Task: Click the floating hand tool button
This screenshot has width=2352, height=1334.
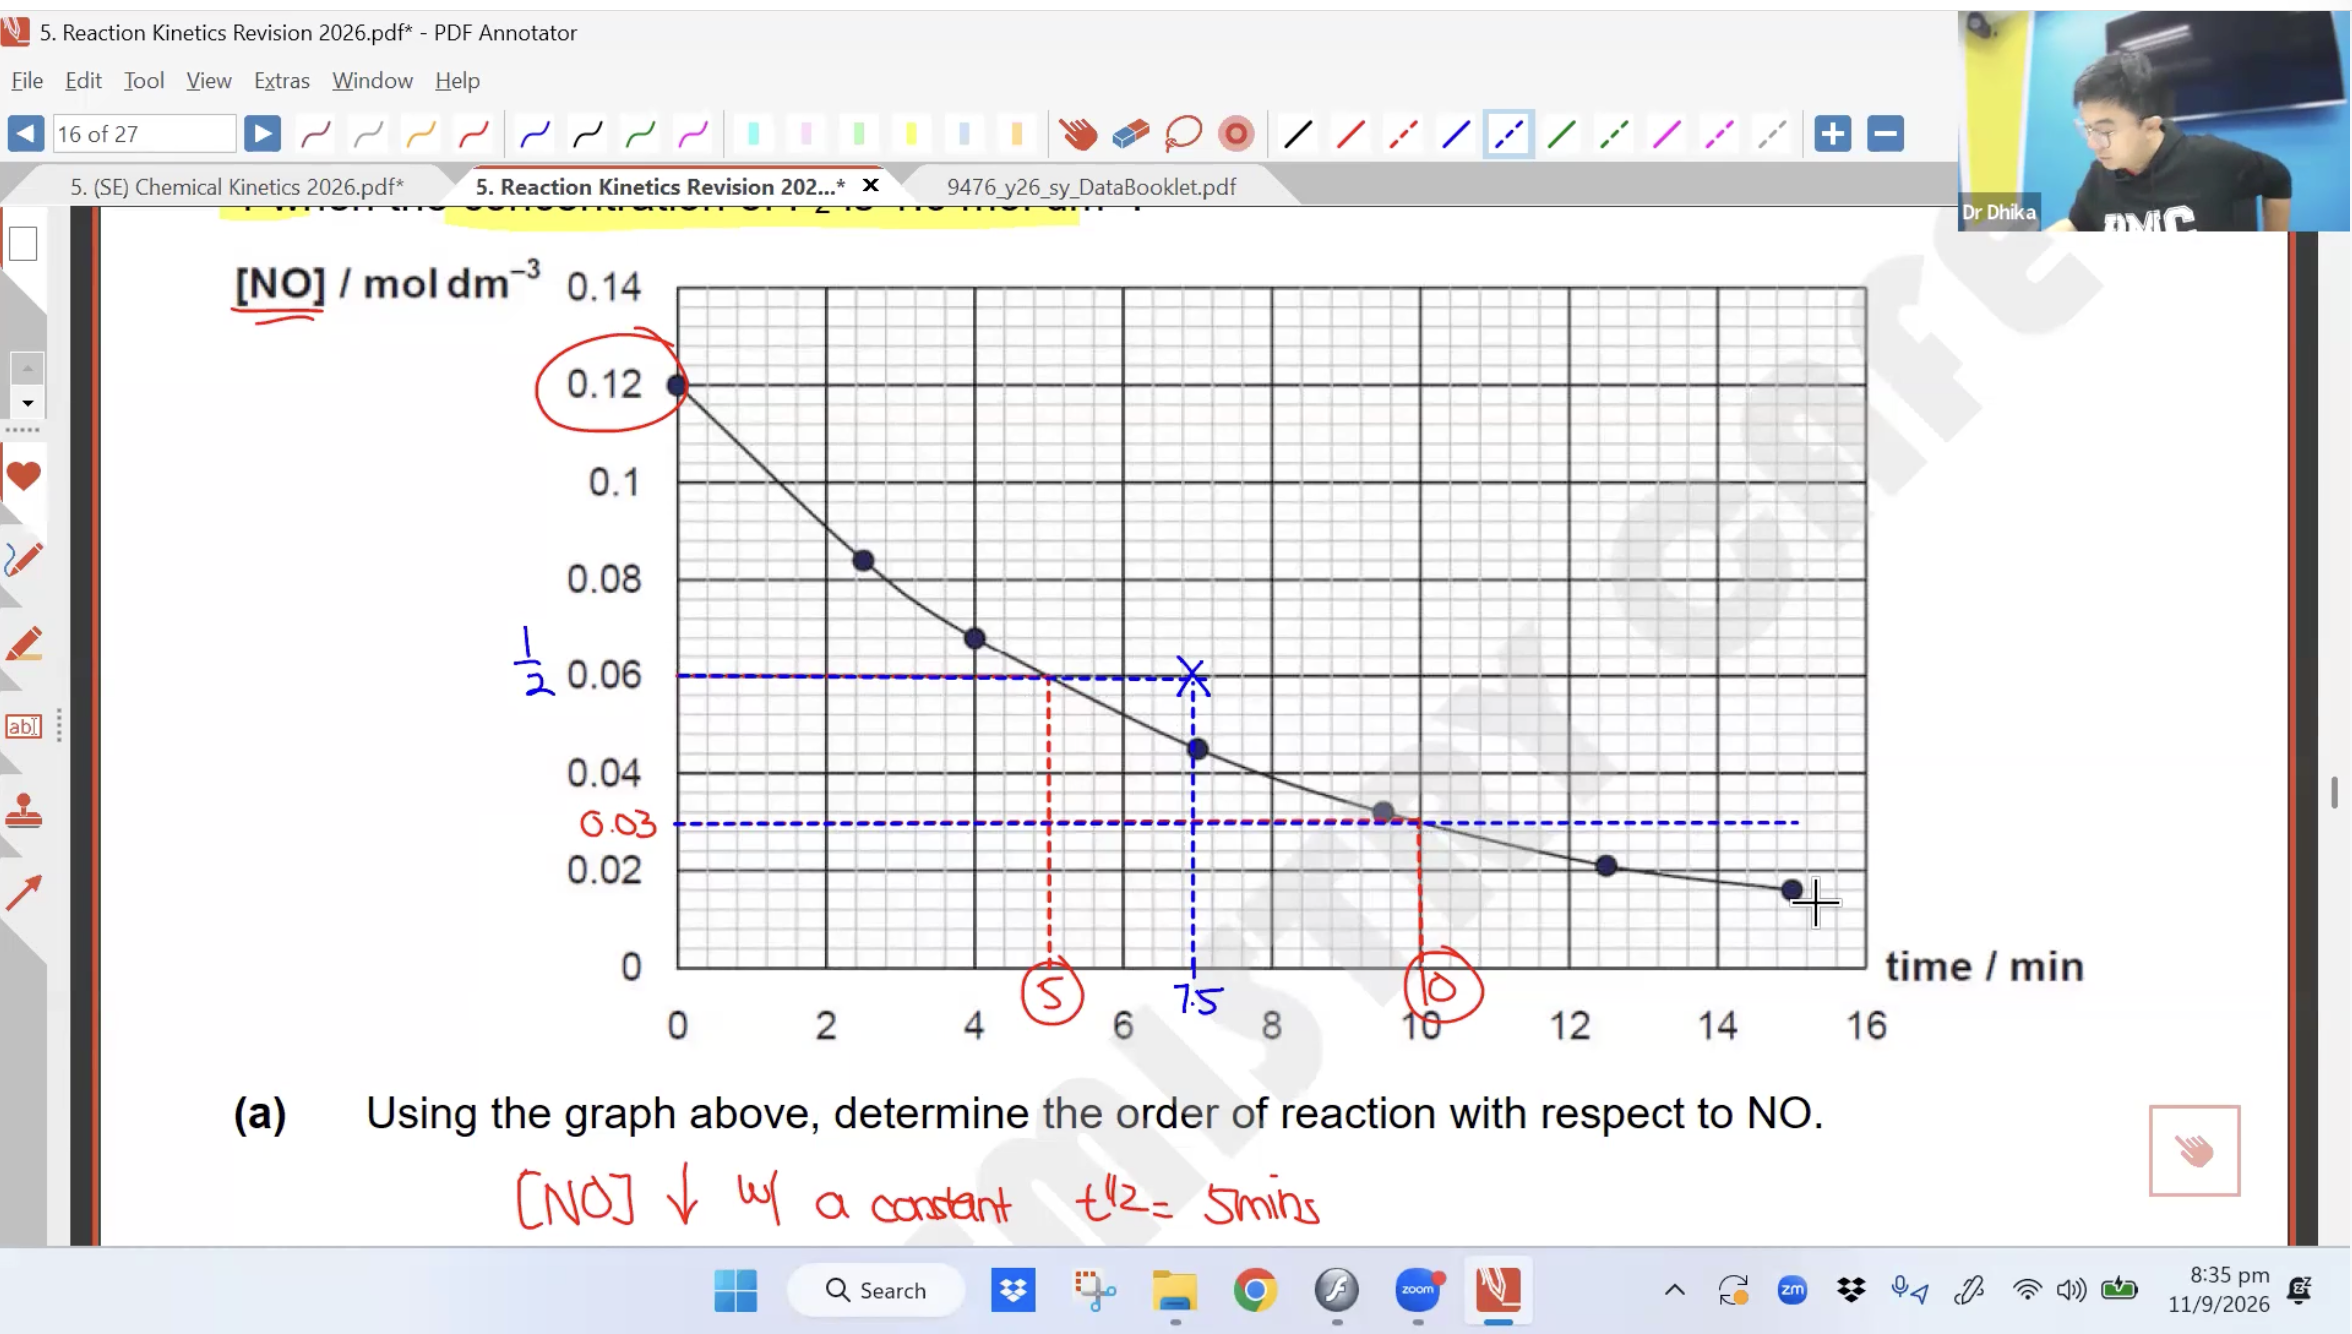Action: point(2194,1150)
